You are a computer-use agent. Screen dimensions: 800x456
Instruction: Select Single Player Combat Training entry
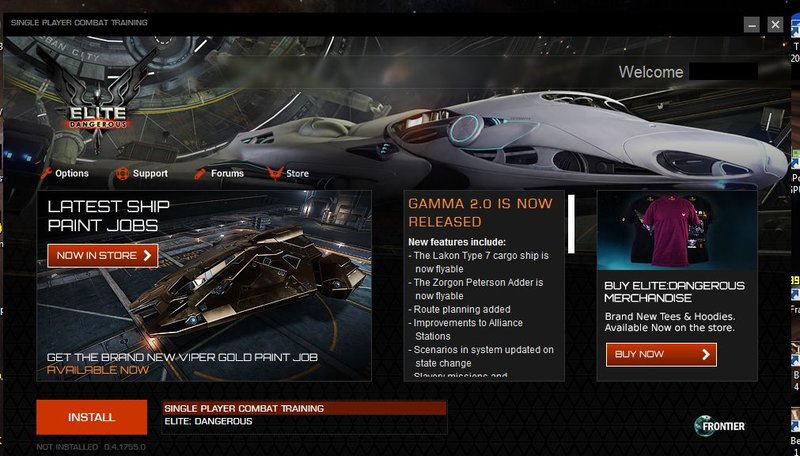point(304,408)
